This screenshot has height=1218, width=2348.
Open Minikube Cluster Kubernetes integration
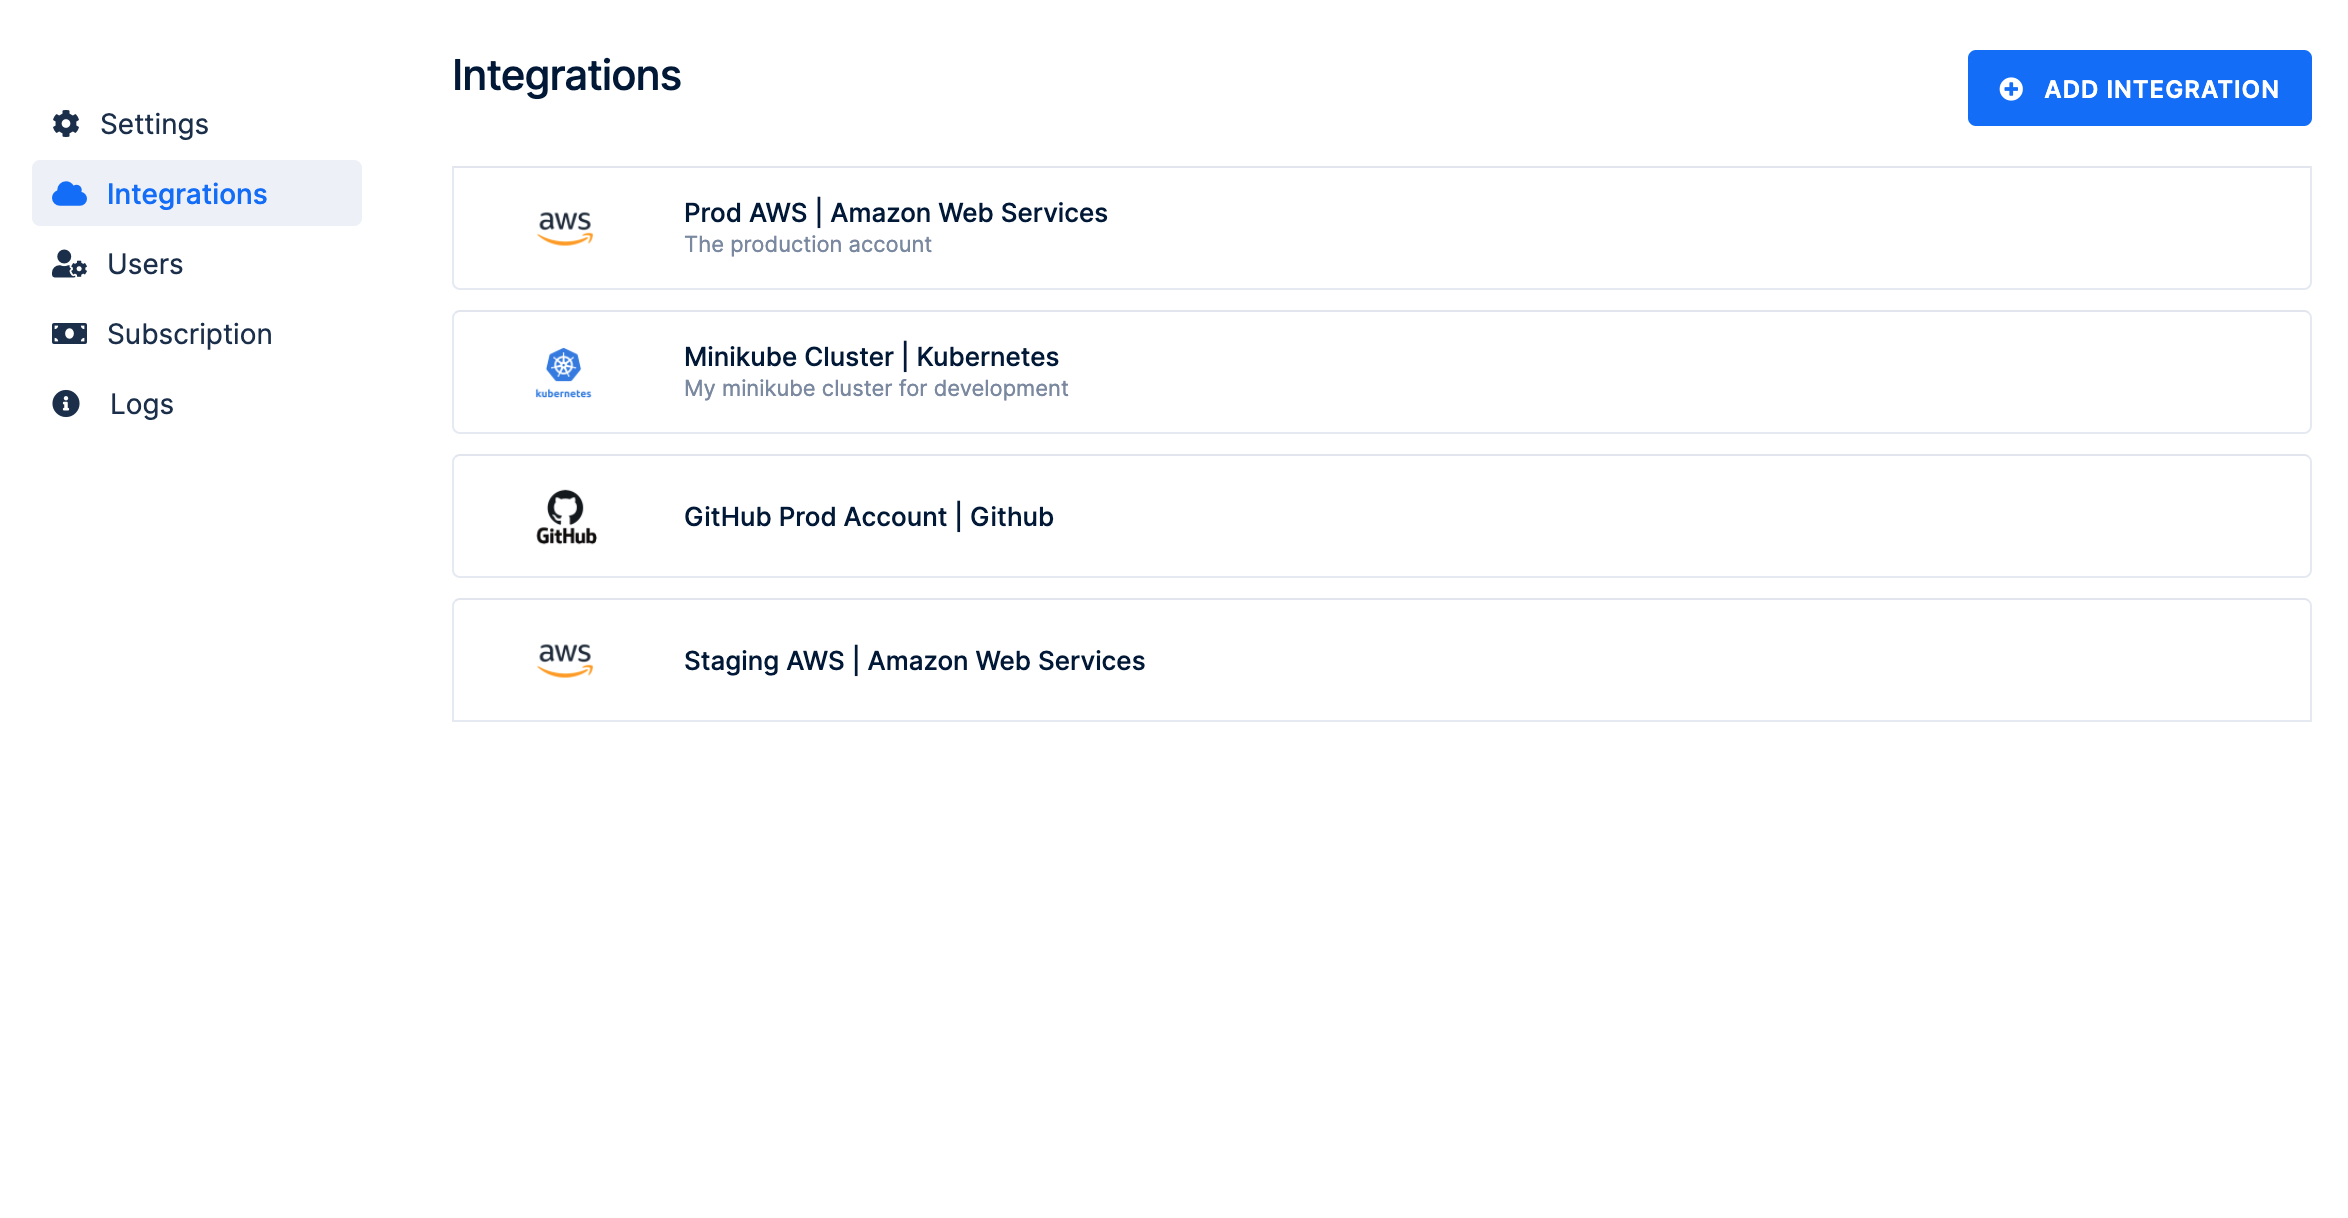pos(1382,372)
